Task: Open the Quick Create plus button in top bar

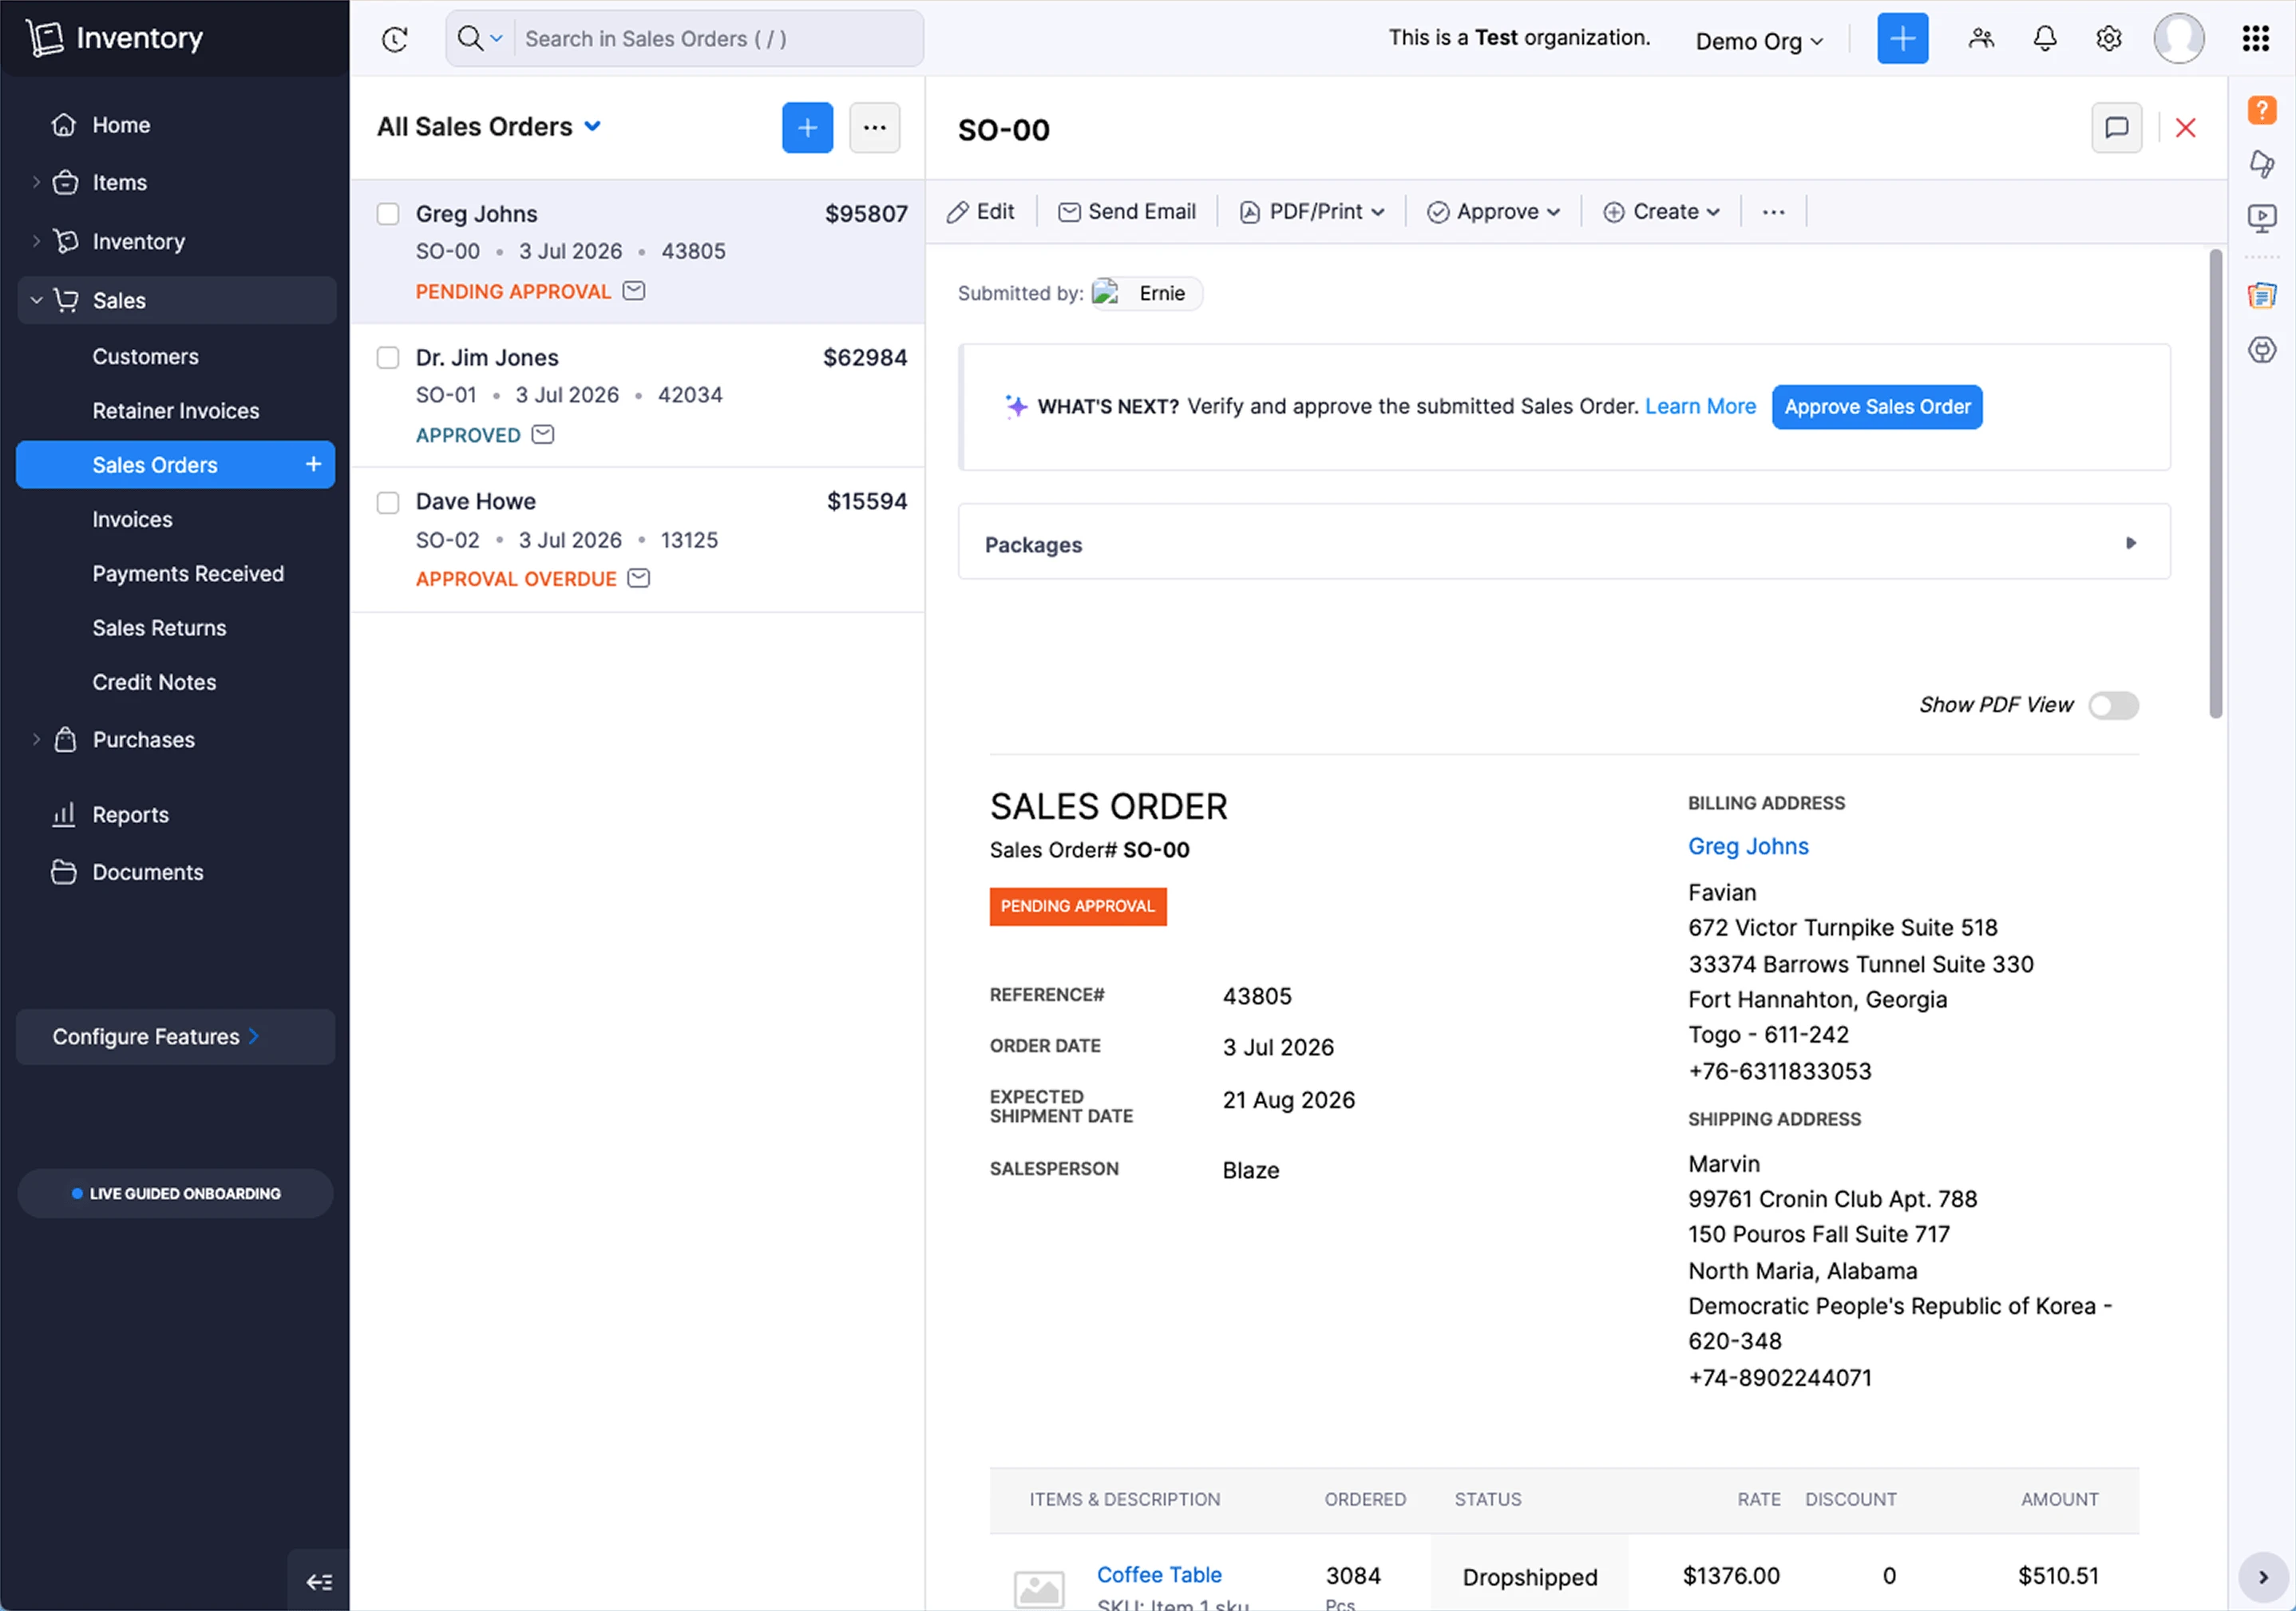Action: [x=1902, y=39]
